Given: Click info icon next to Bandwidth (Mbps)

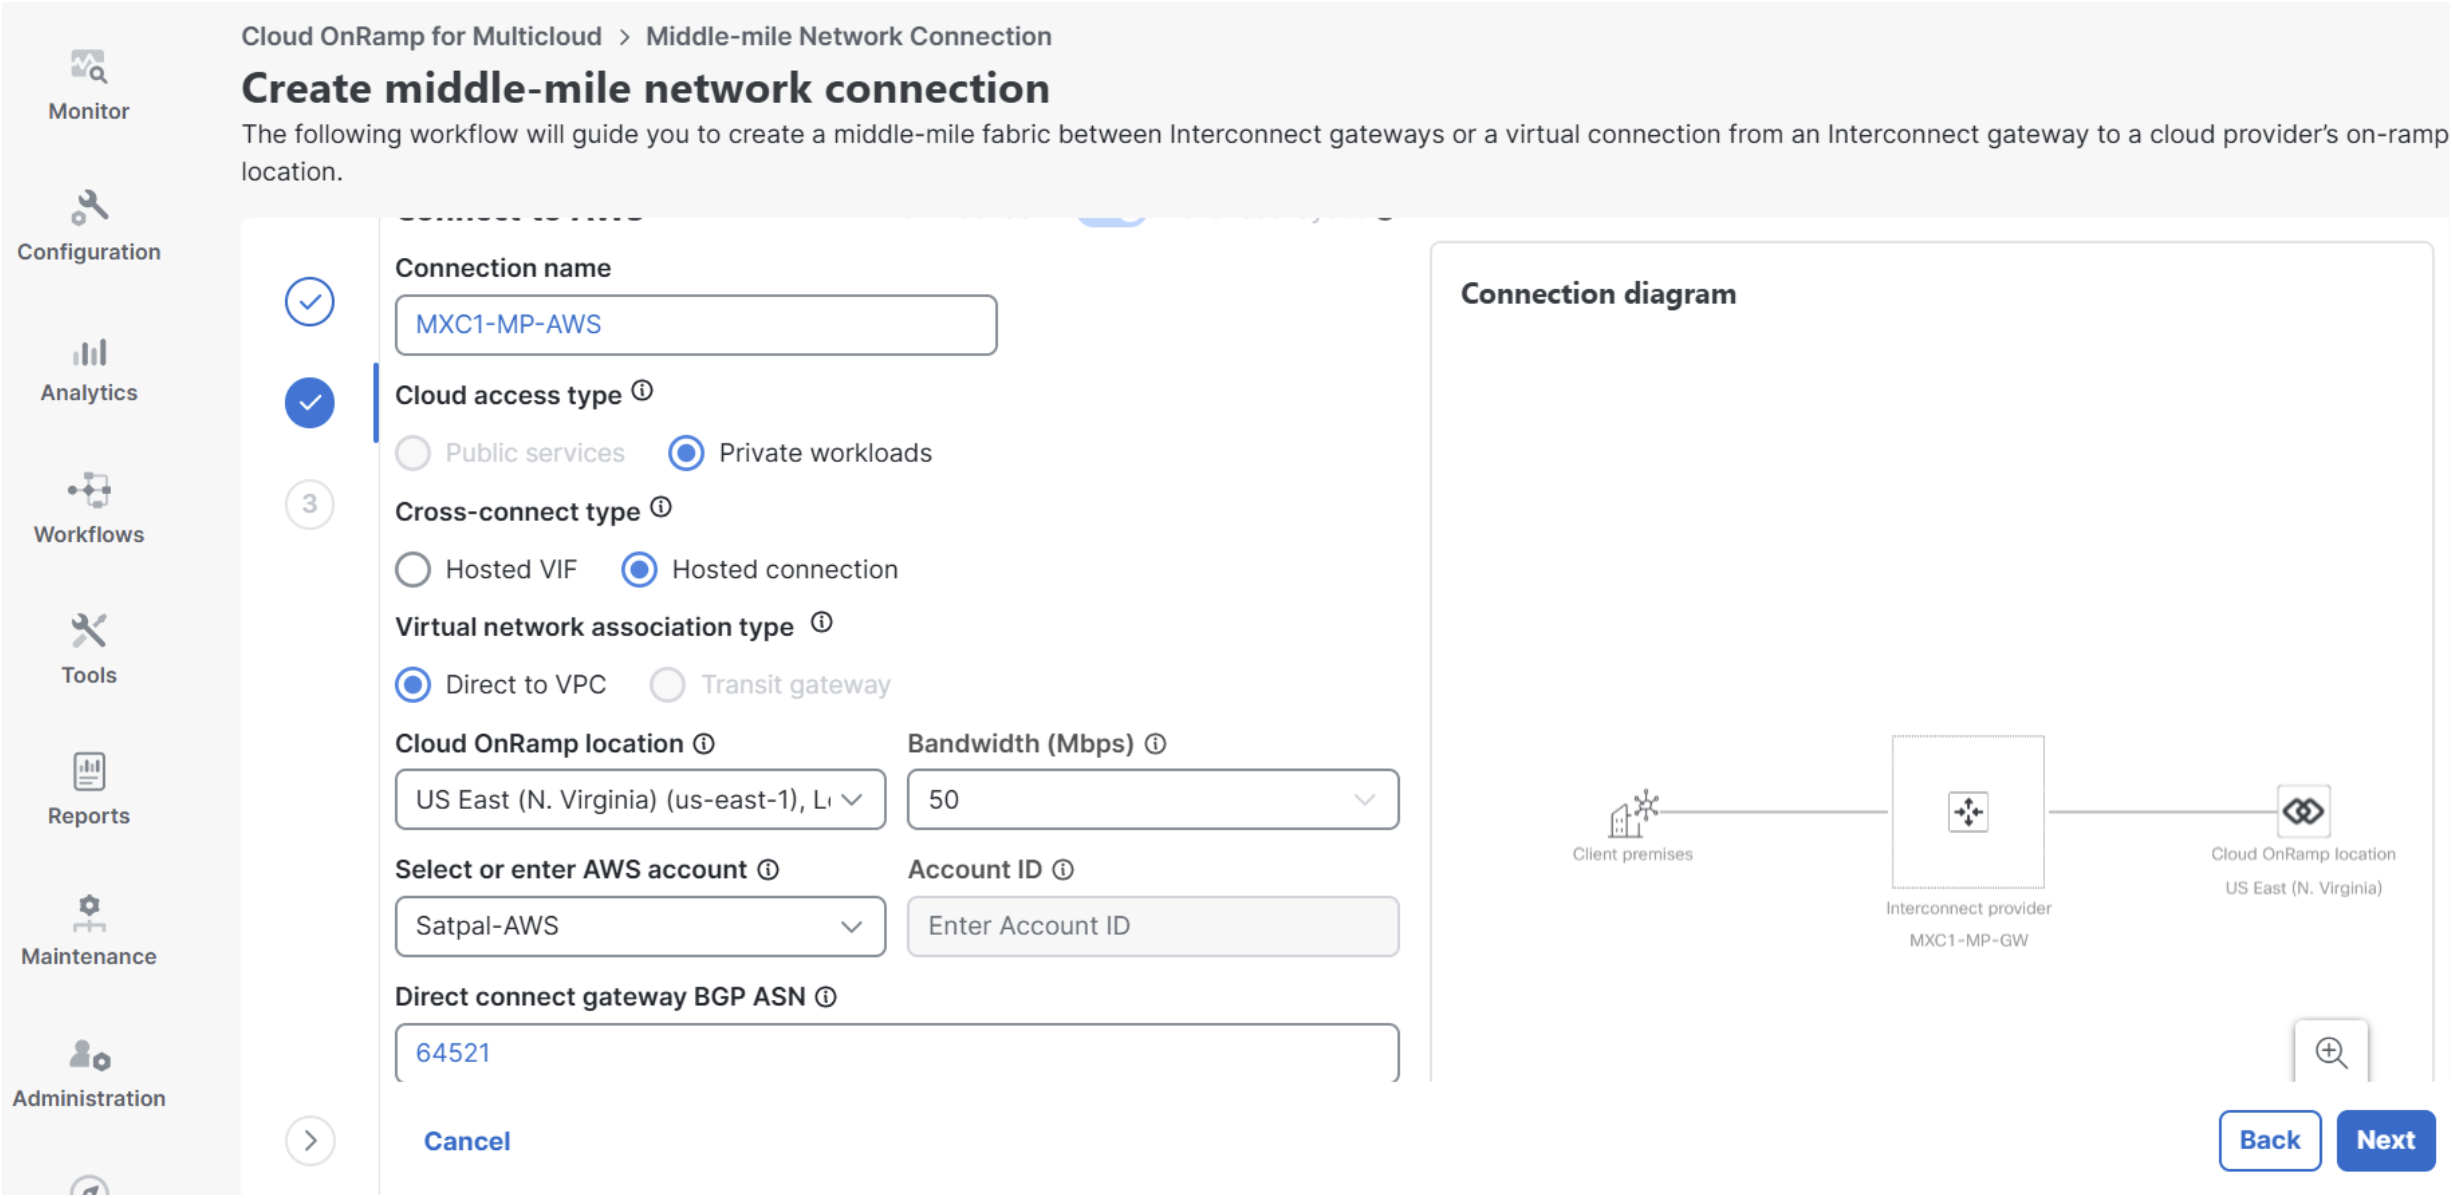Looking at the screenshot, I should click(1156, 744).
